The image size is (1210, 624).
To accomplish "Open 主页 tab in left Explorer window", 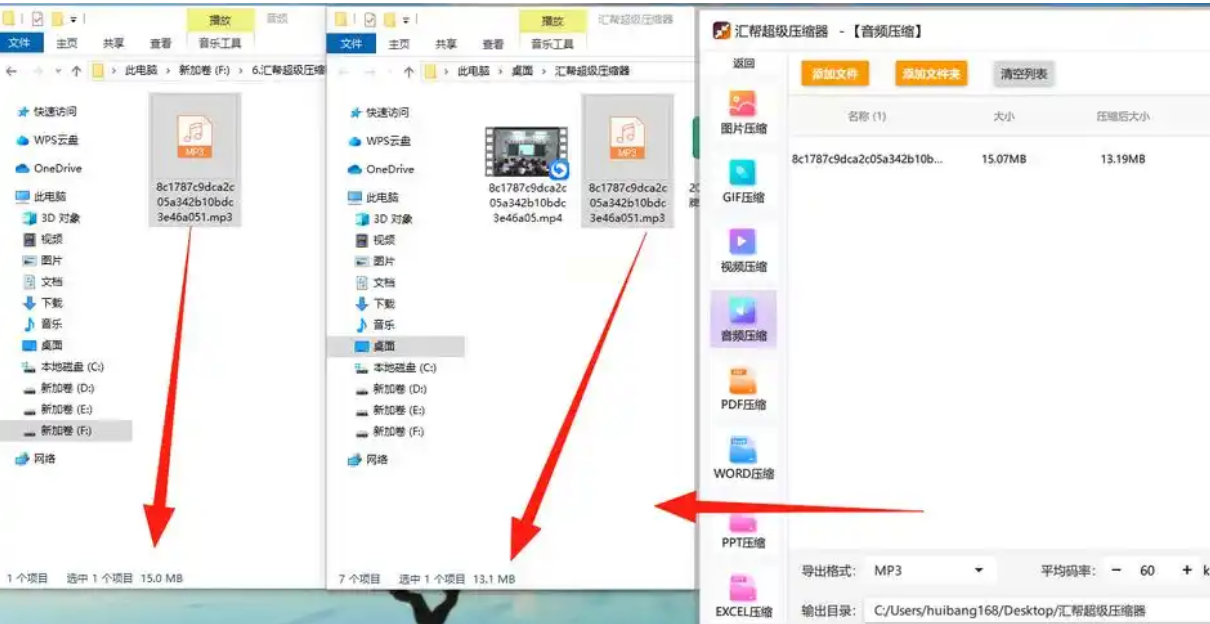I will (x=67, y=43).
